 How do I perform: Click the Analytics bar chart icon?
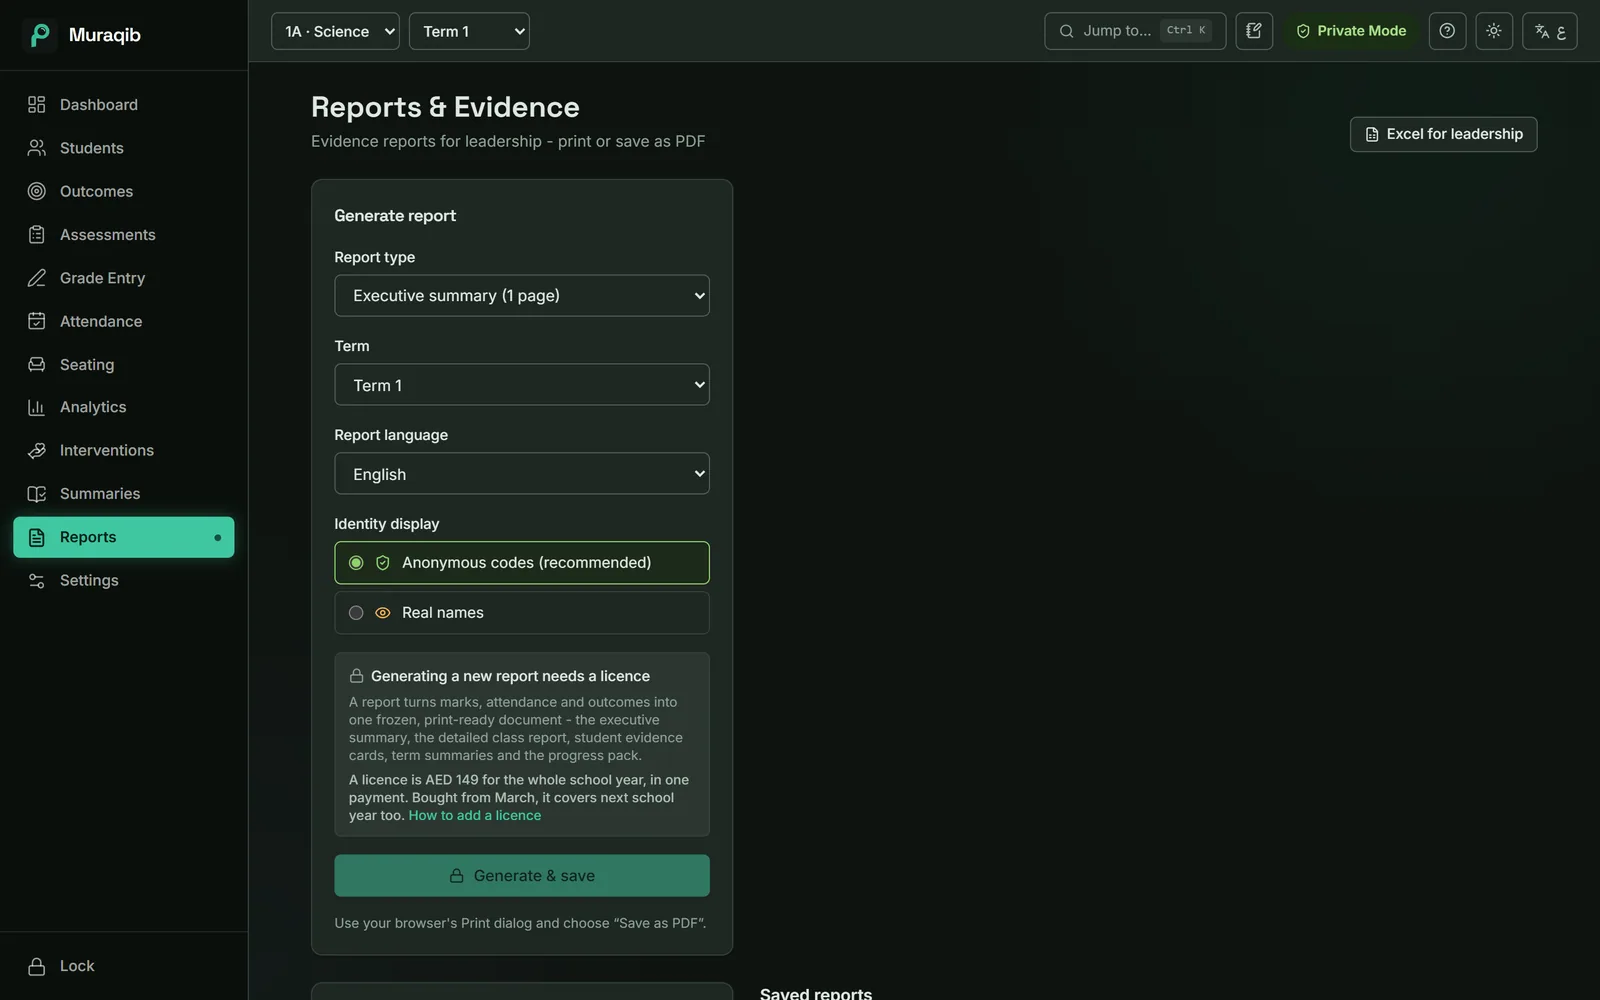[37, 407]
